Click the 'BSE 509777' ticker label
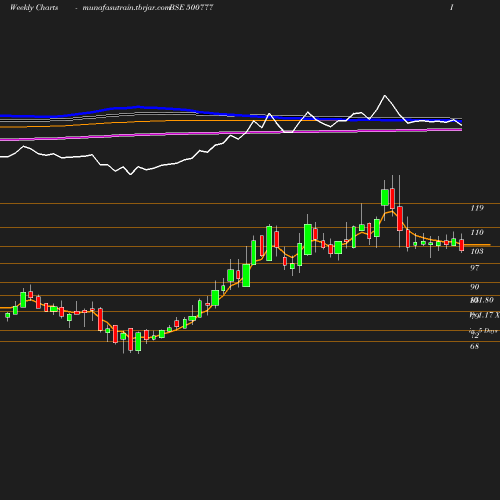 [192, 7]
